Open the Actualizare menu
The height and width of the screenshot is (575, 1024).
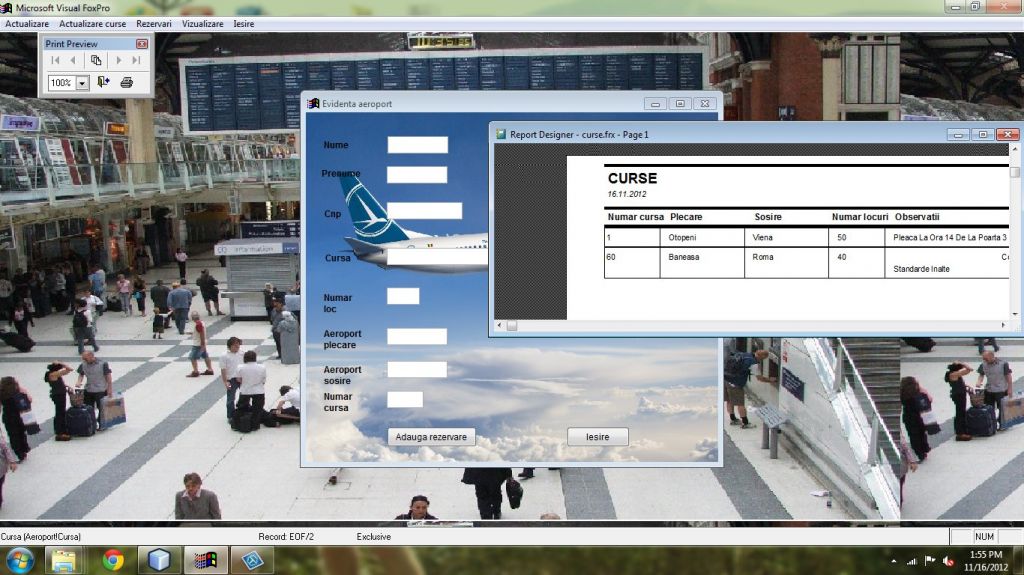tap(27, 23)
